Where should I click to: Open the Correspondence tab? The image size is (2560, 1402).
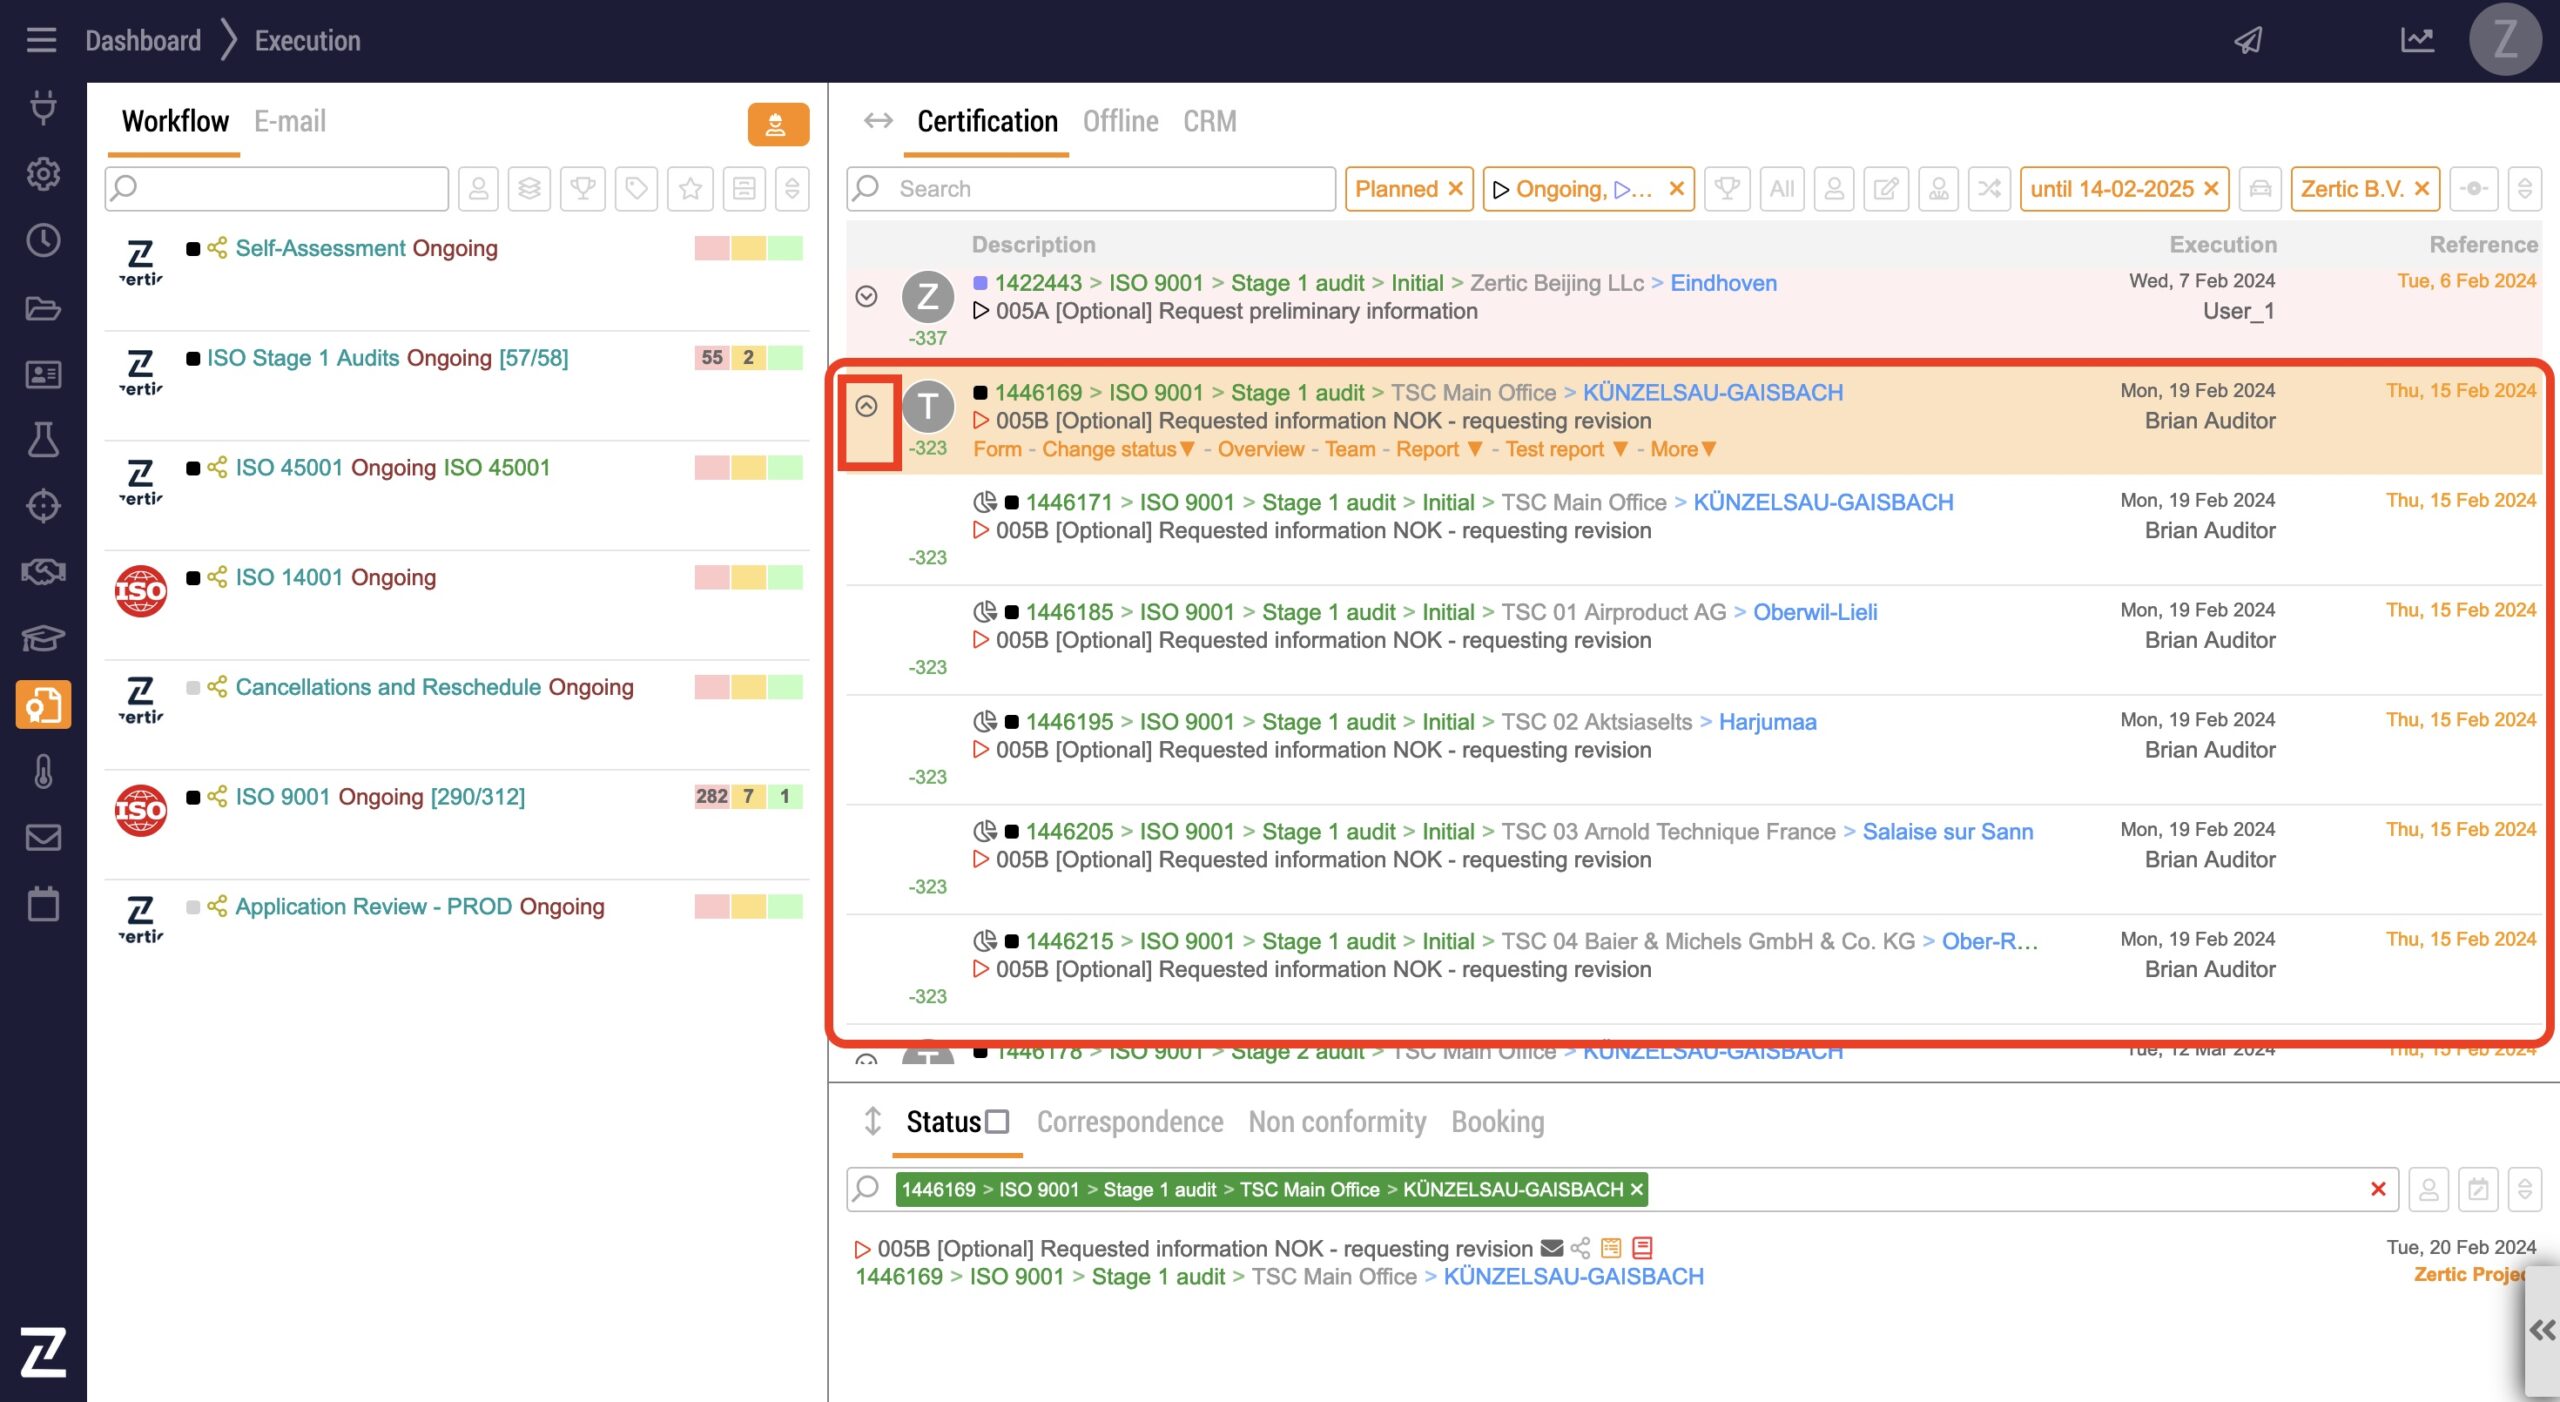click(1129, 1122)
